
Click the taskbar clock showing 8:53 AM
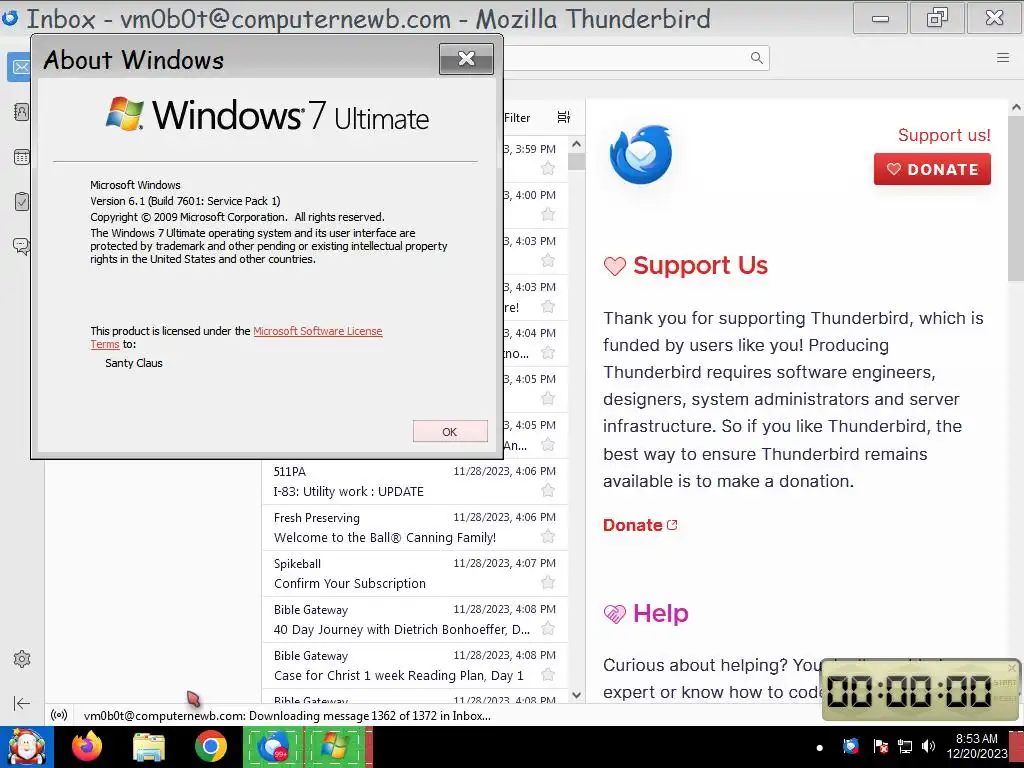976,746
